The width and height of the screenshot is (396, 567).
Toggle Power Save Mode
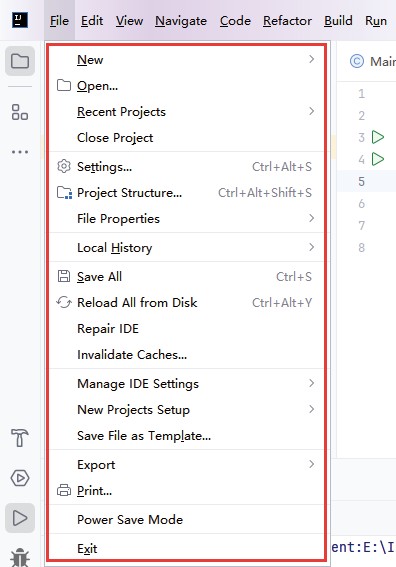tap(186, 520)
